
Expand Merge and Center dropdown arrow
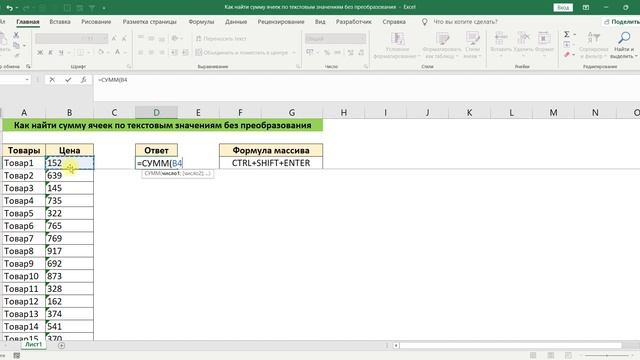[x=293, y=53]
